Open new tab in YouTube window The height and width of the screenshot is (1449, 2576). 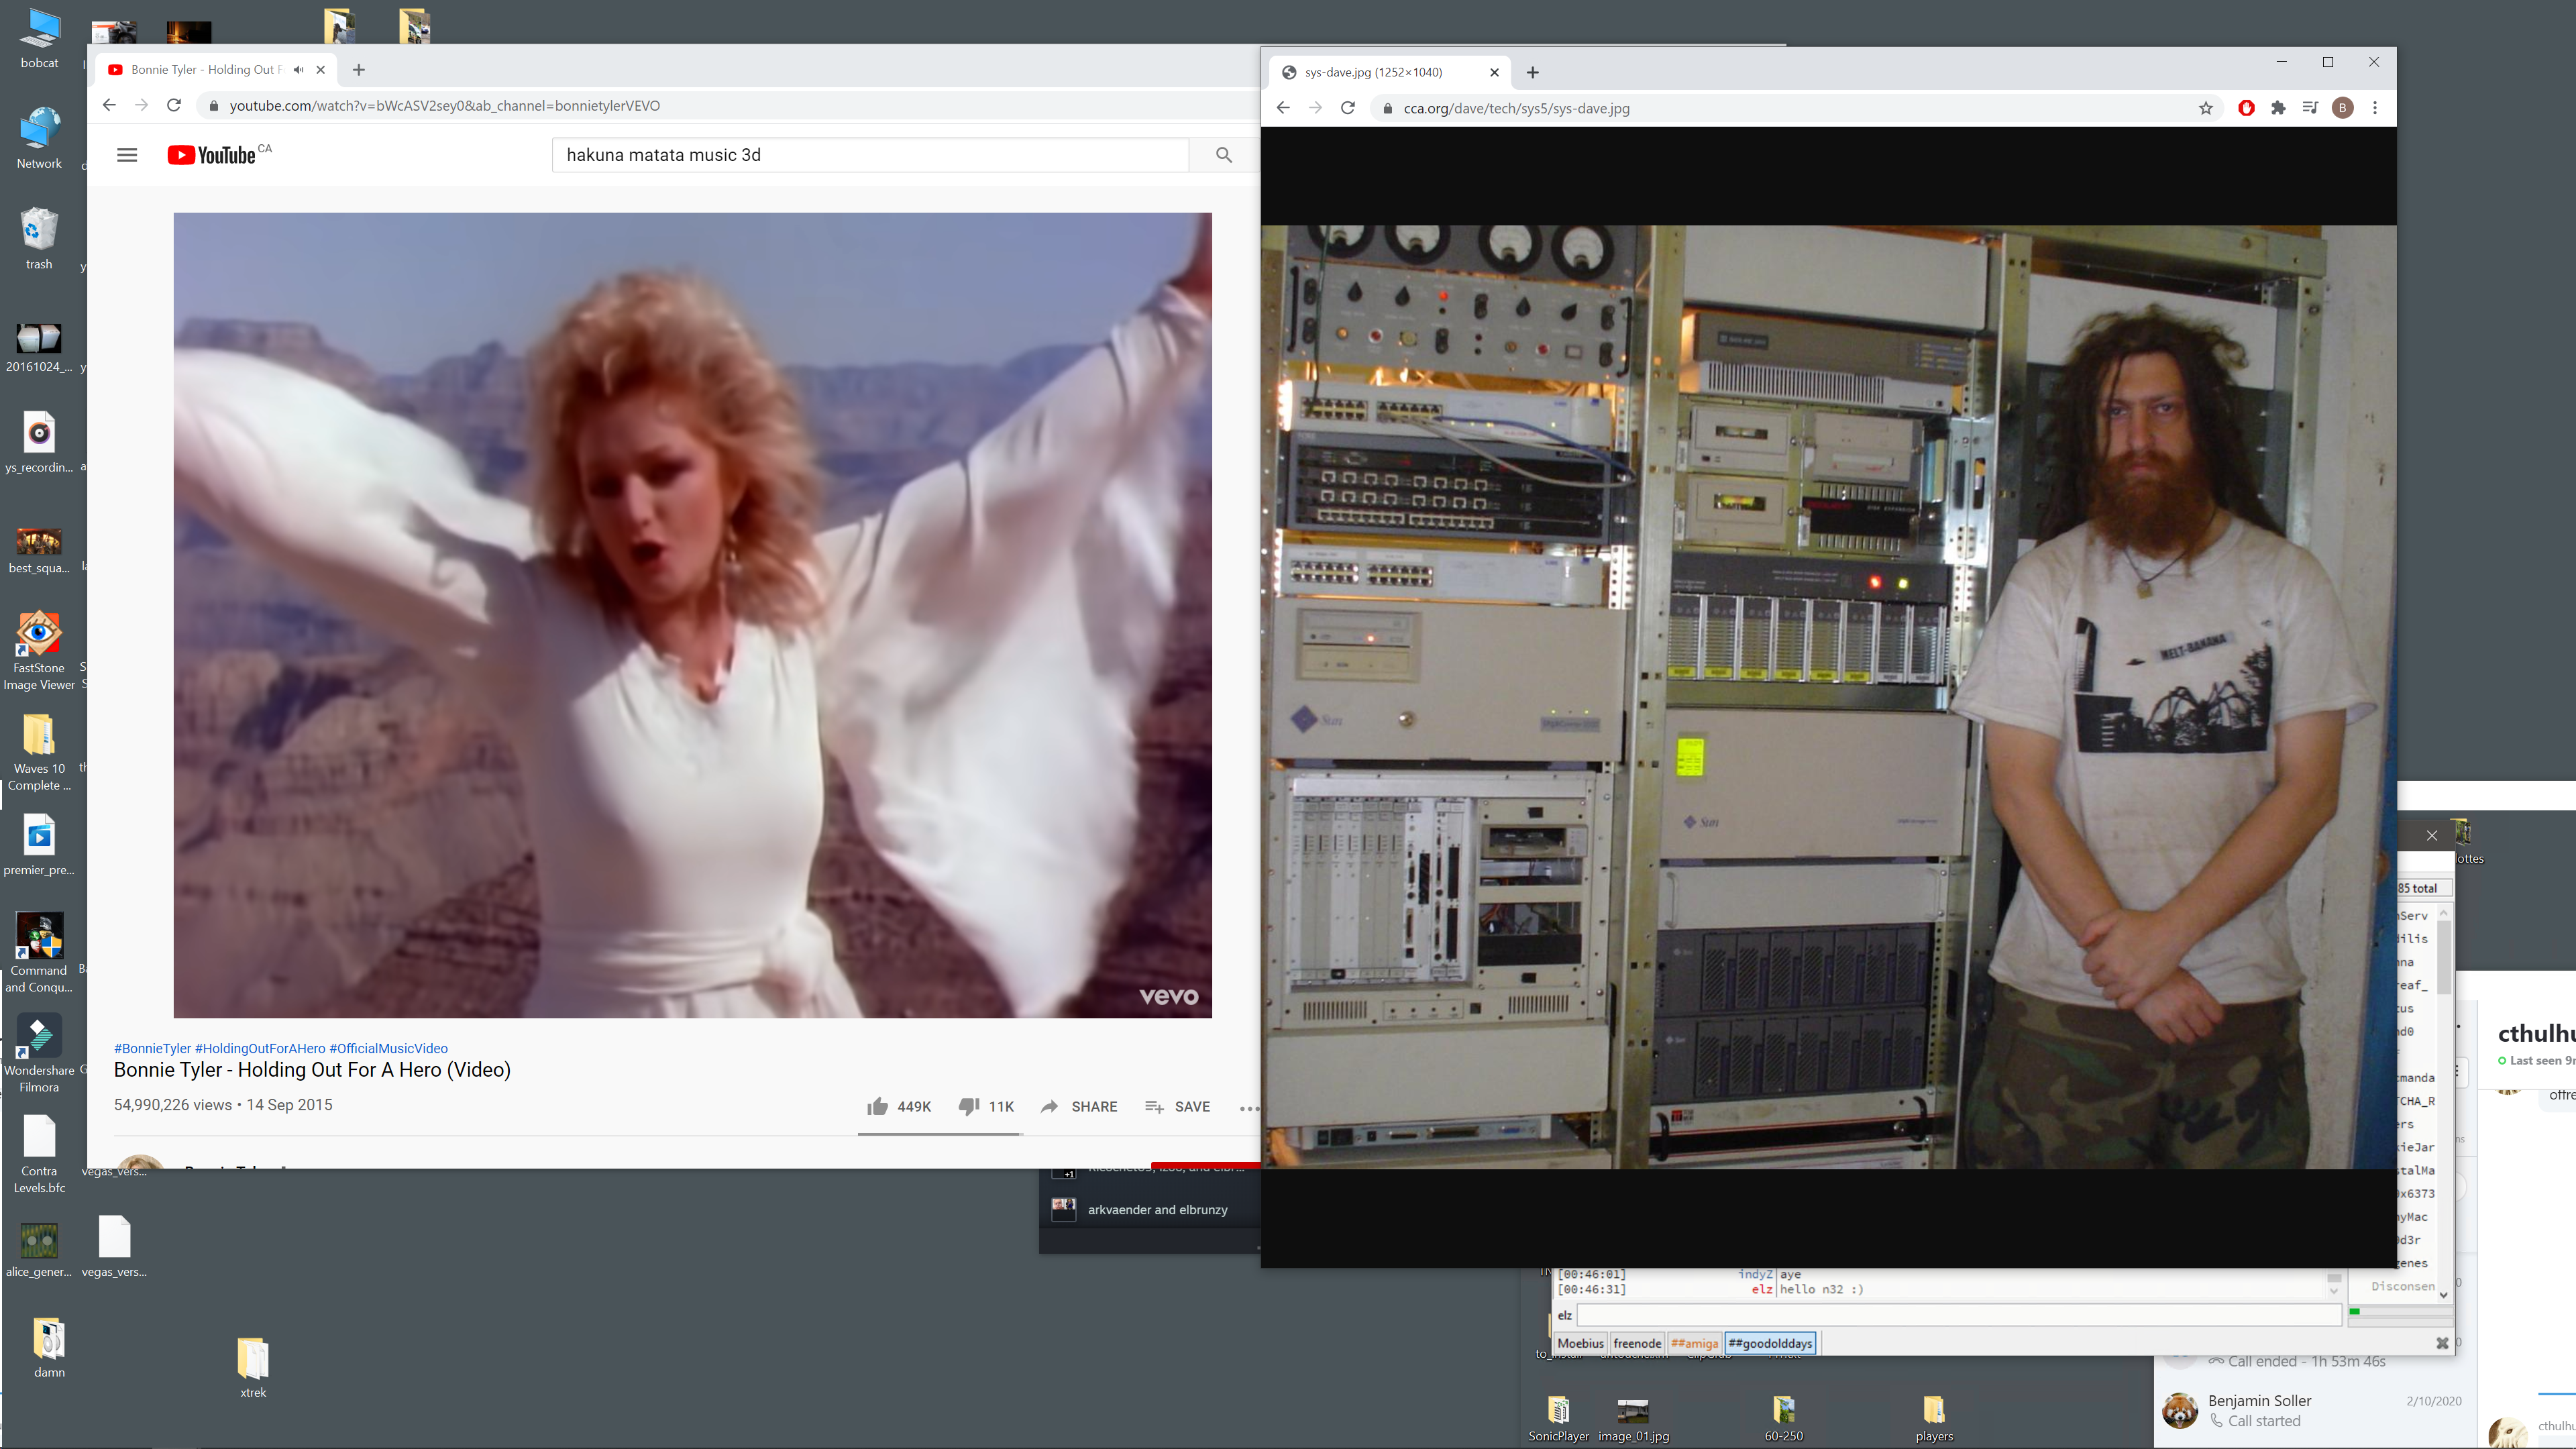pyautogui.click(x=359, y=70)
